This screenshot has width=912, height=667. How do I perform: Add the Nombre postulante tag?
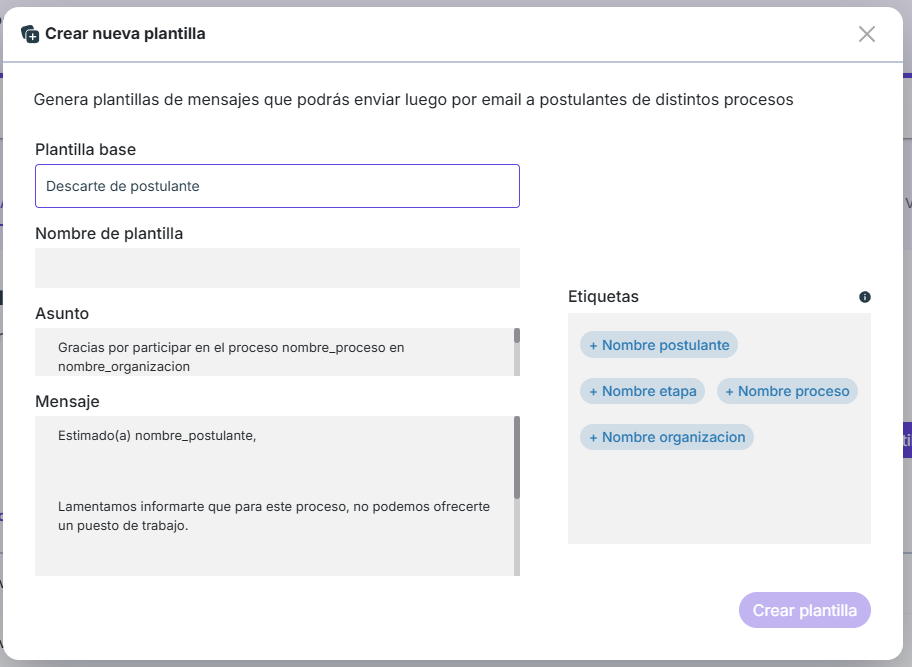[x=659, y=345]
